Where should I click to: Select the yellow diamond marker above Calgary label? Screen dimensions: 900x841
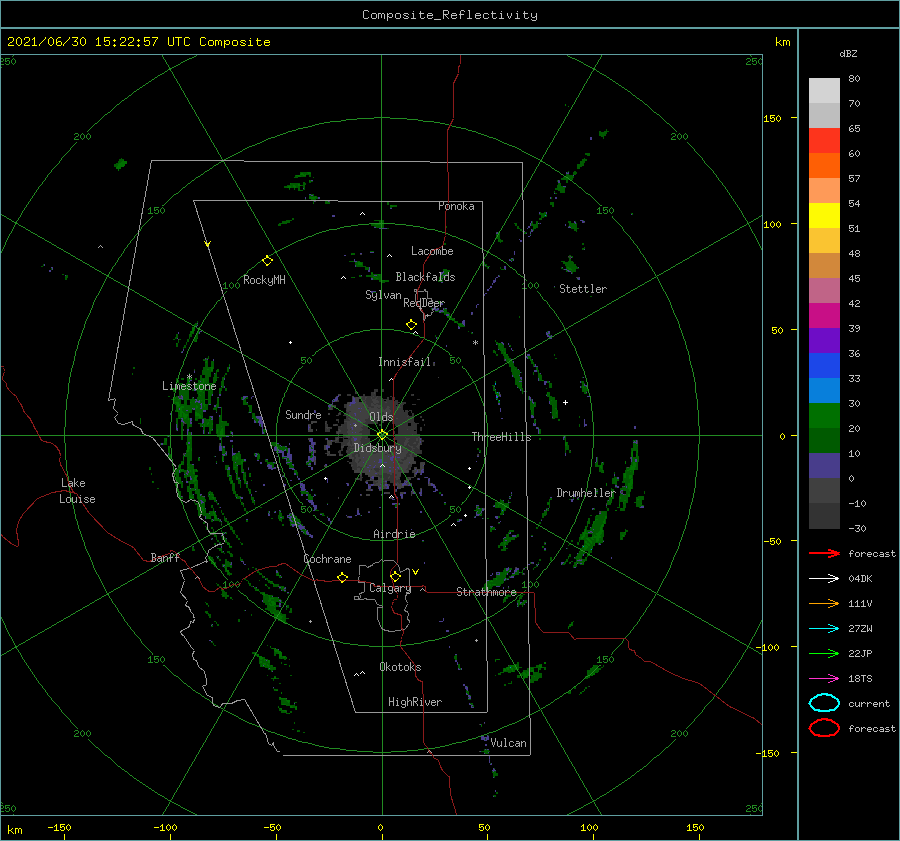point(395,576)
